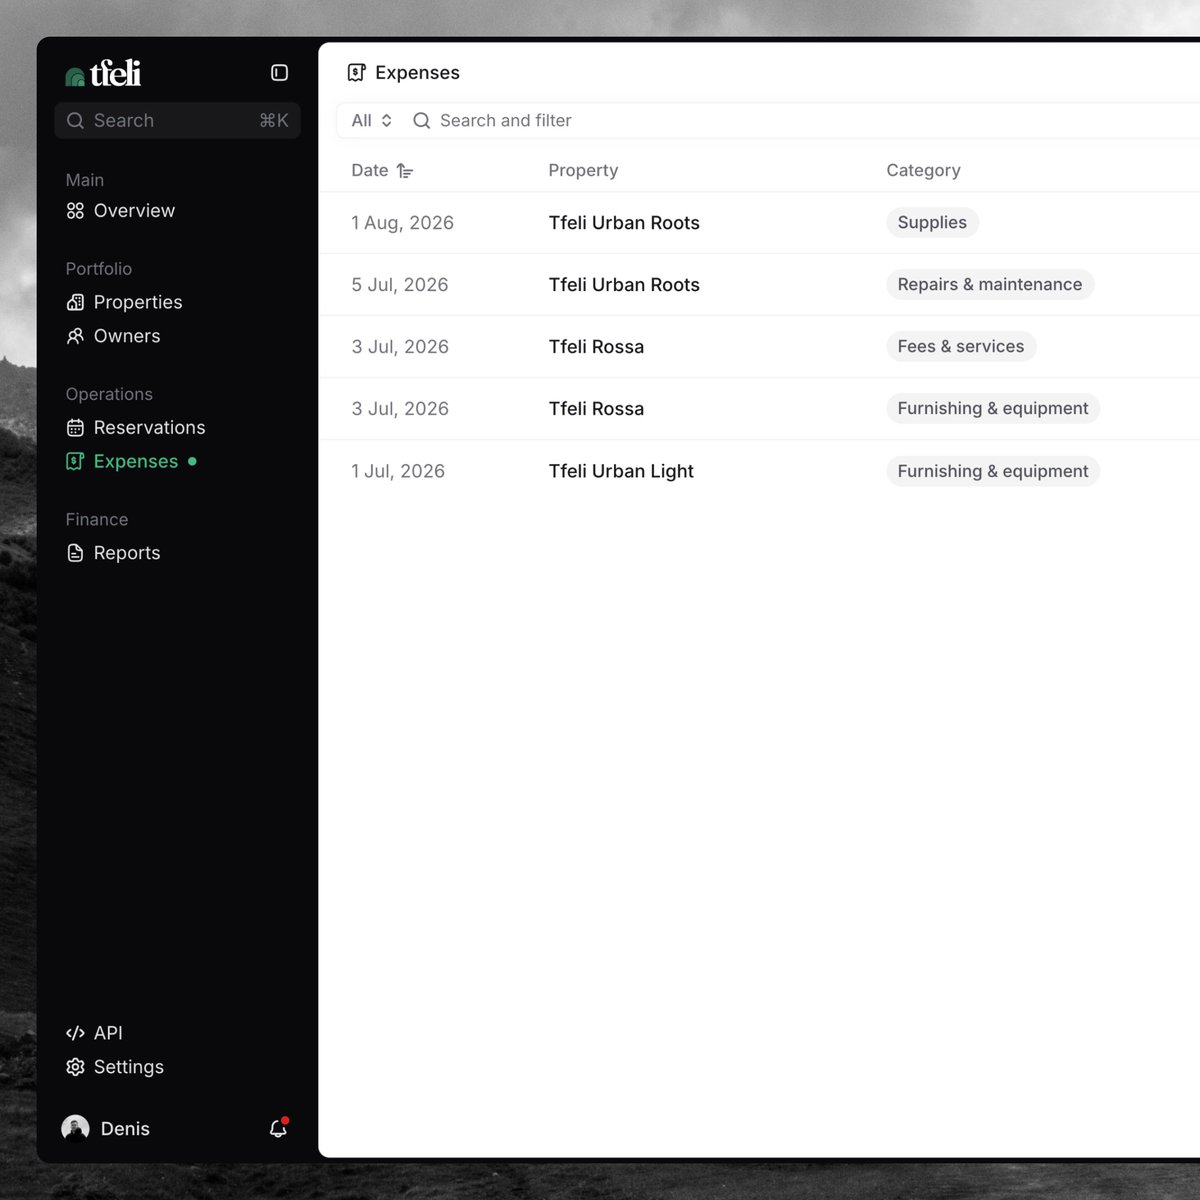Viewport: 1200px width, 1200px height.
Task: Click the Settings gear icon
Action: (x=75, y=1067)
